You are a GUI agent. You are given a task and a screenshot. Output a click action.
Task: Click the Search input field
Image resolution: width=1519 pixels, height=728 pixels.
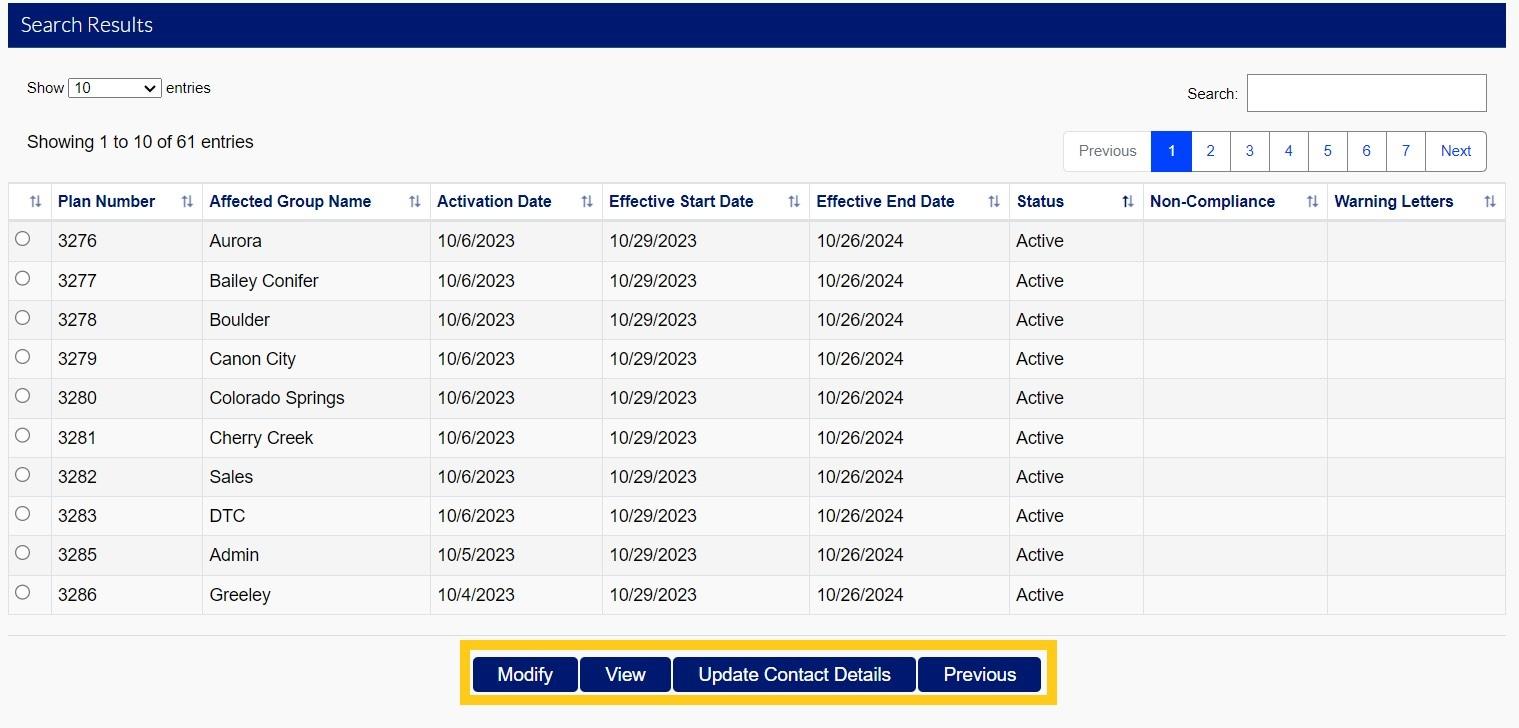click(x=1366, y=93)
